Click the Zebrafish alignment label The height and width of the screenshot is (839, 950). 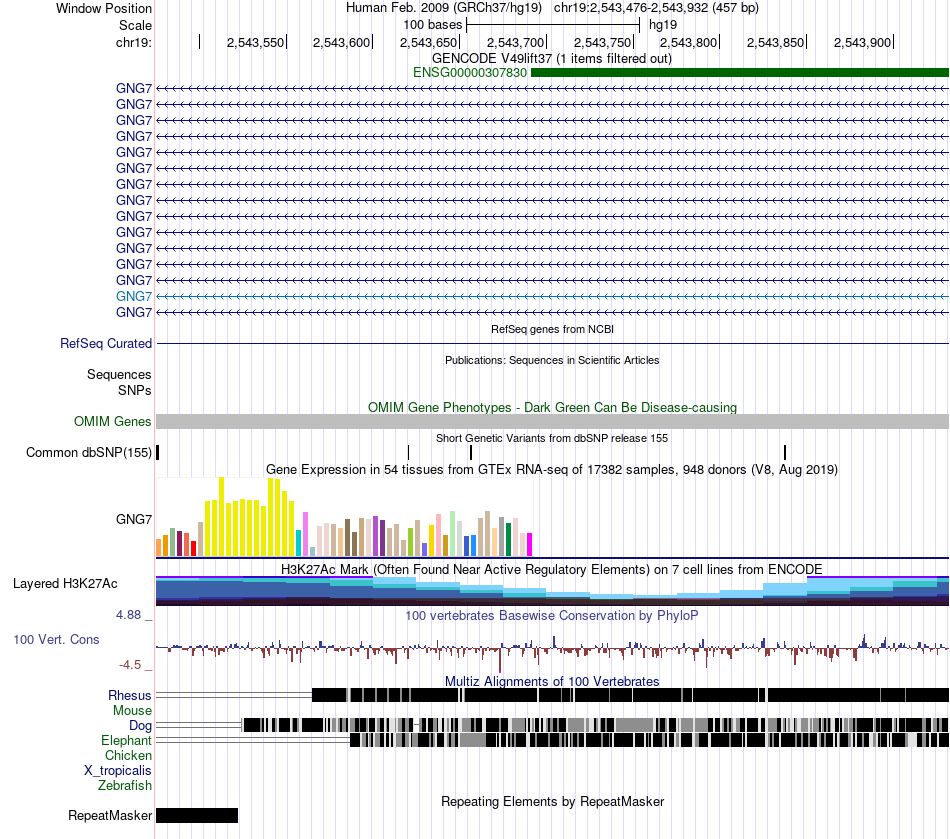coord(125,785)
